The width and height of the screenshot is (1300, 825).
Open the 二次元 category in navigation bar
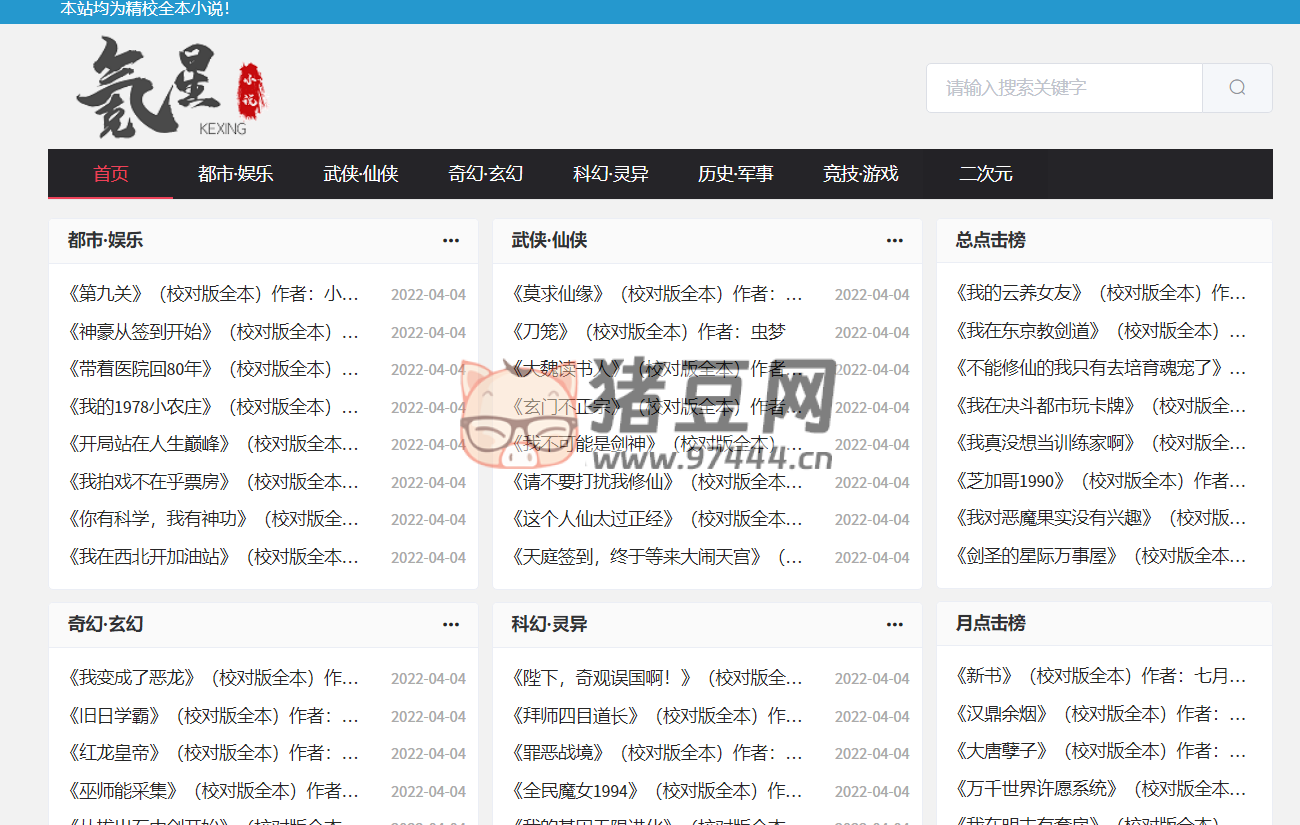click(986, 173)
